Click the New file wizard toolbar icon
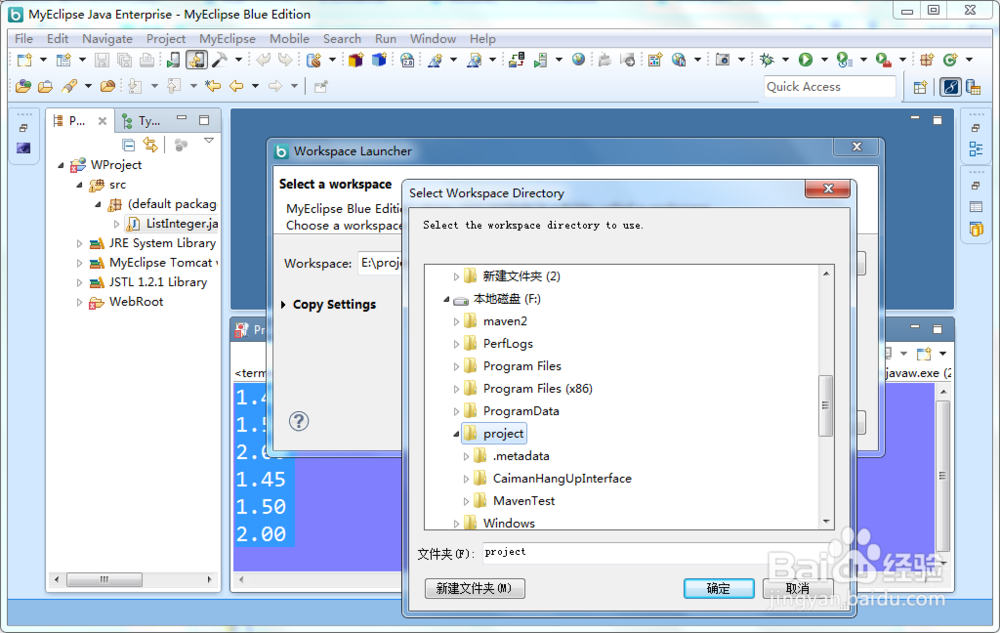The height and width of the screenshot is (633, 1000). [x=24, y=60]
